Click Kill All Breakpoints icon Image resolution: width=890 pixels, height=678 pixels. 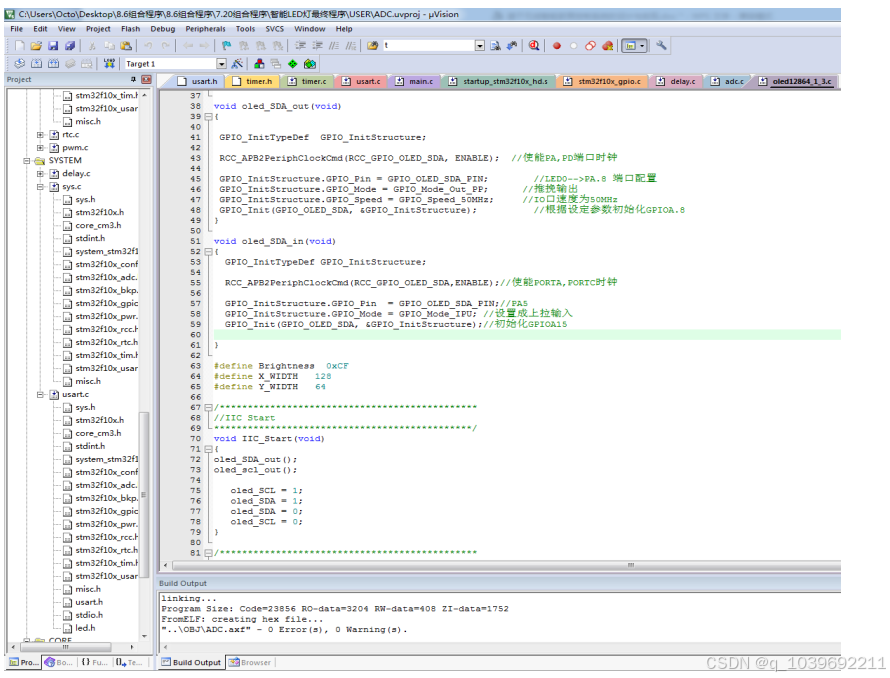(607, 45)
